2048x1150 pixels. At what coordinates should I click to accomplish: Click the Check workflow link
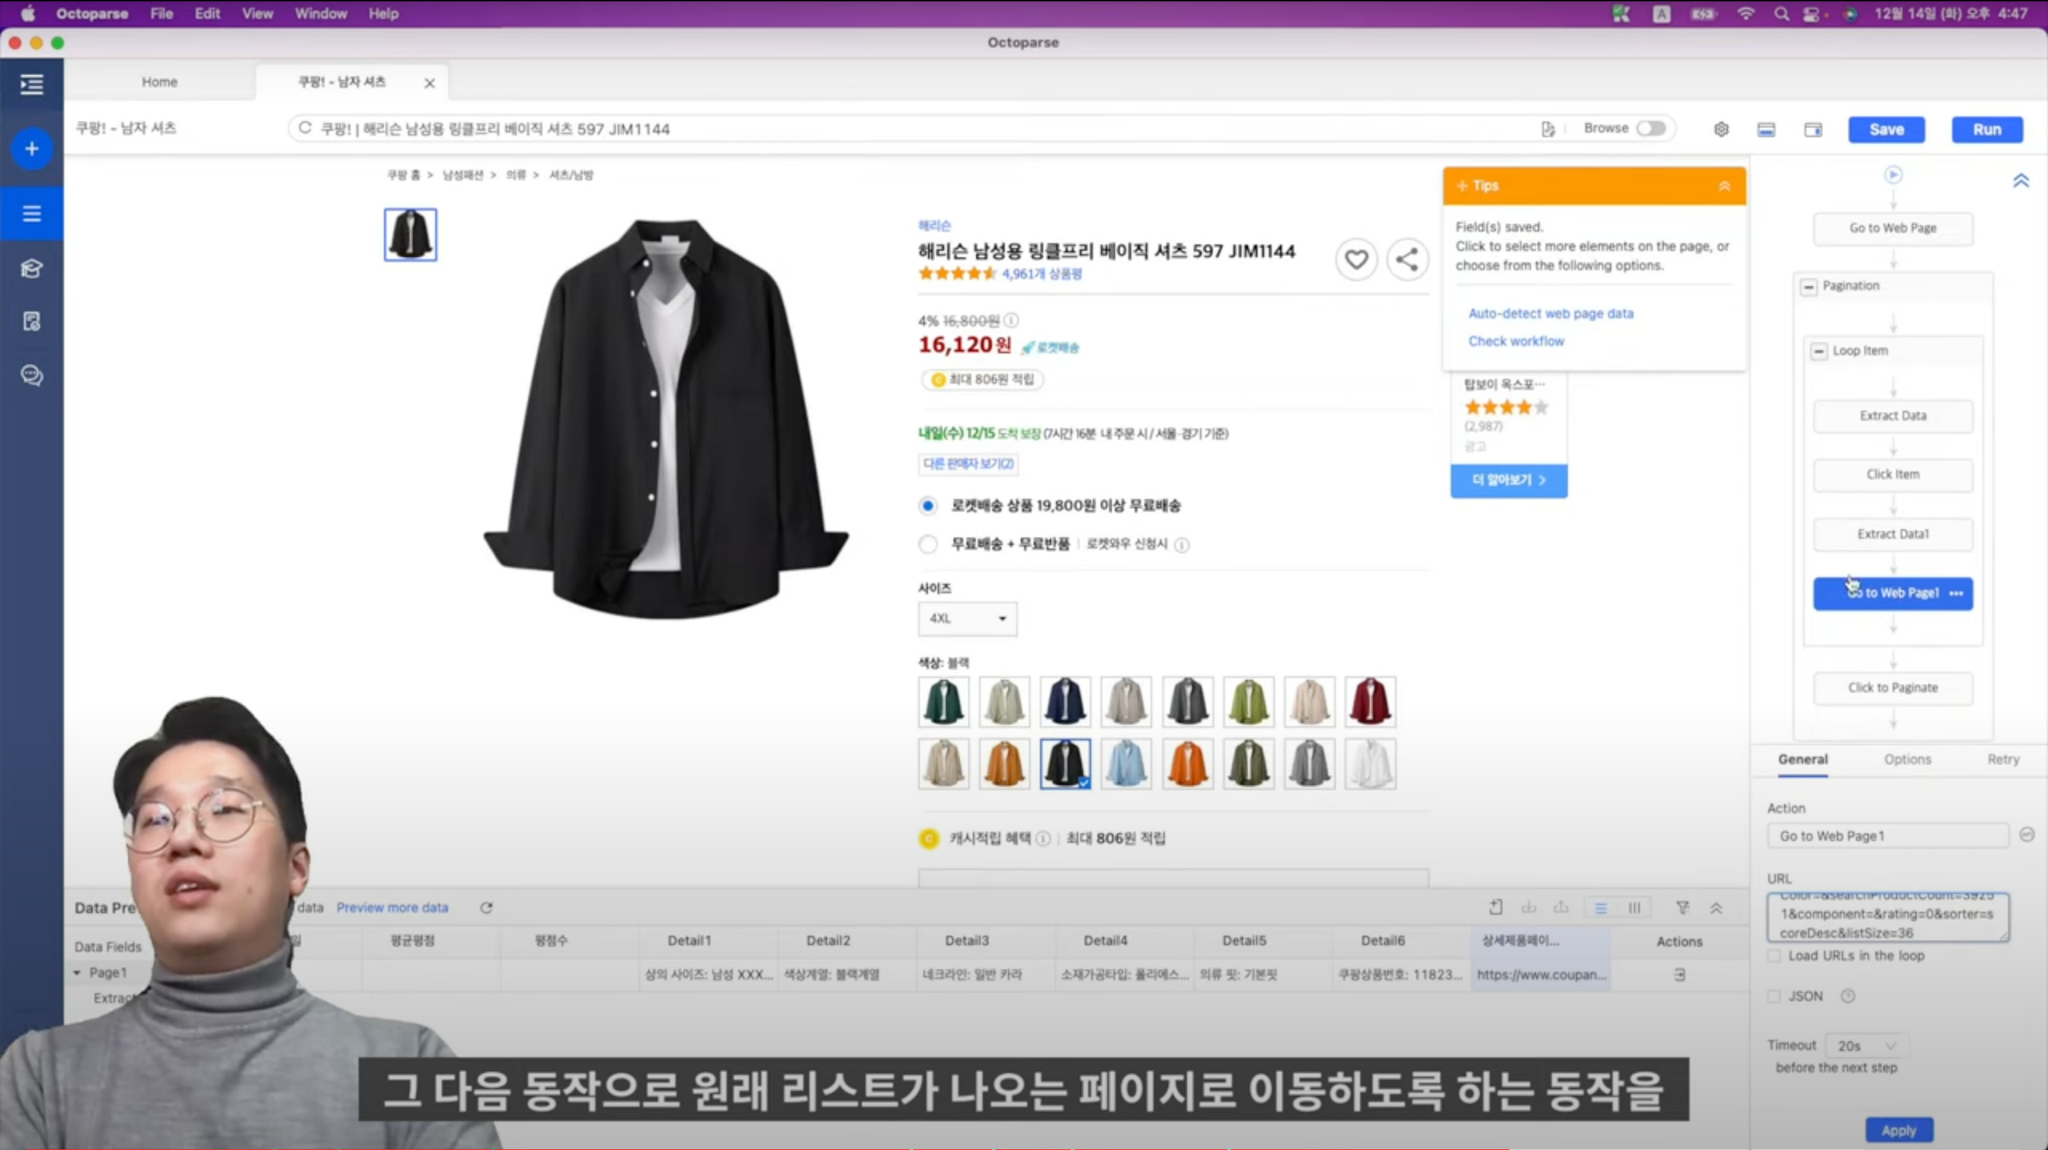pos(1516,342)
